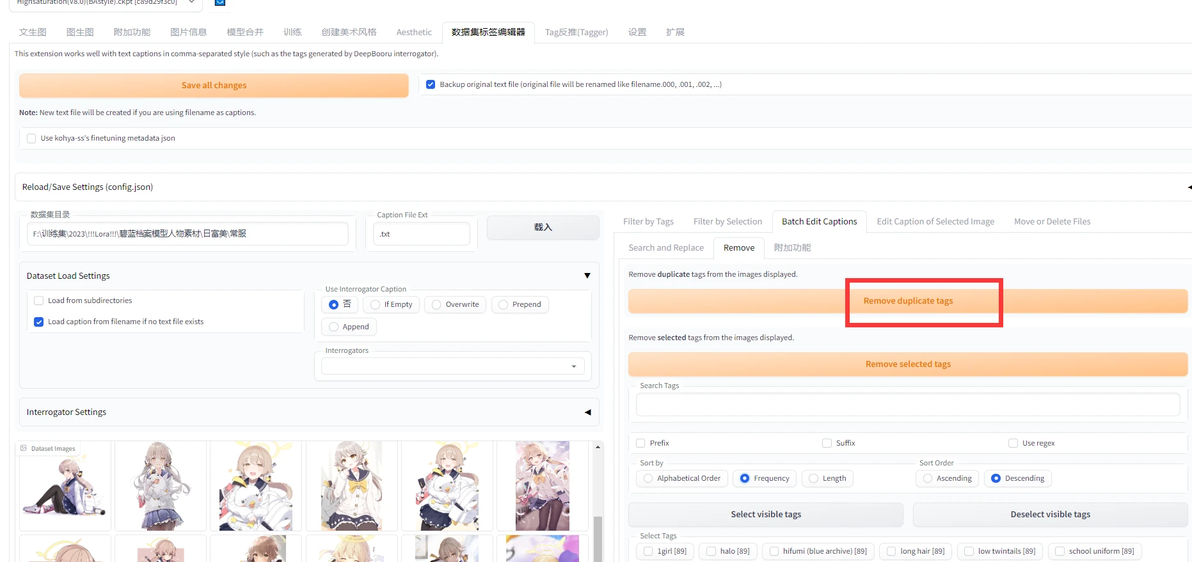Click the Search Tags input field

(908, 405)
